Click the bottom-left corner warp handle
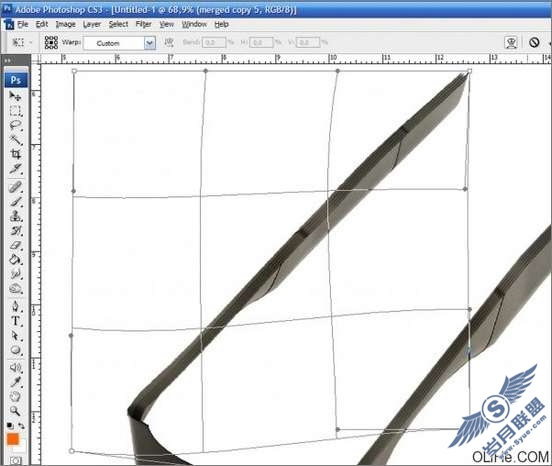Viewport: 552px width, 466px height. (x=71, y=451)
